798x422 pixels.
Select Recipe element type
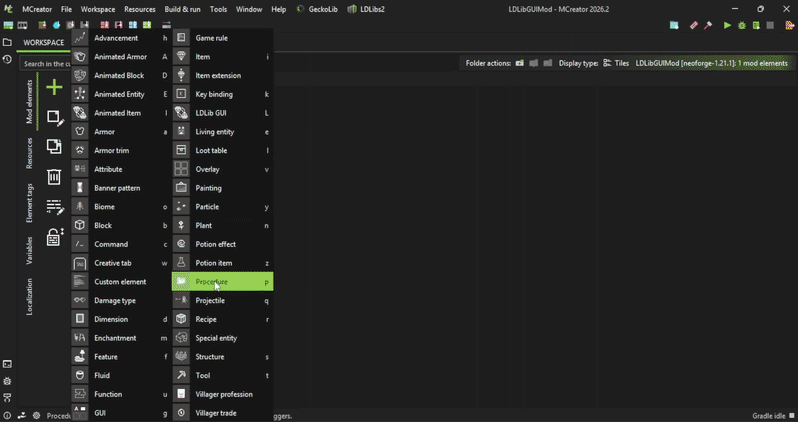tap(222, 319)
